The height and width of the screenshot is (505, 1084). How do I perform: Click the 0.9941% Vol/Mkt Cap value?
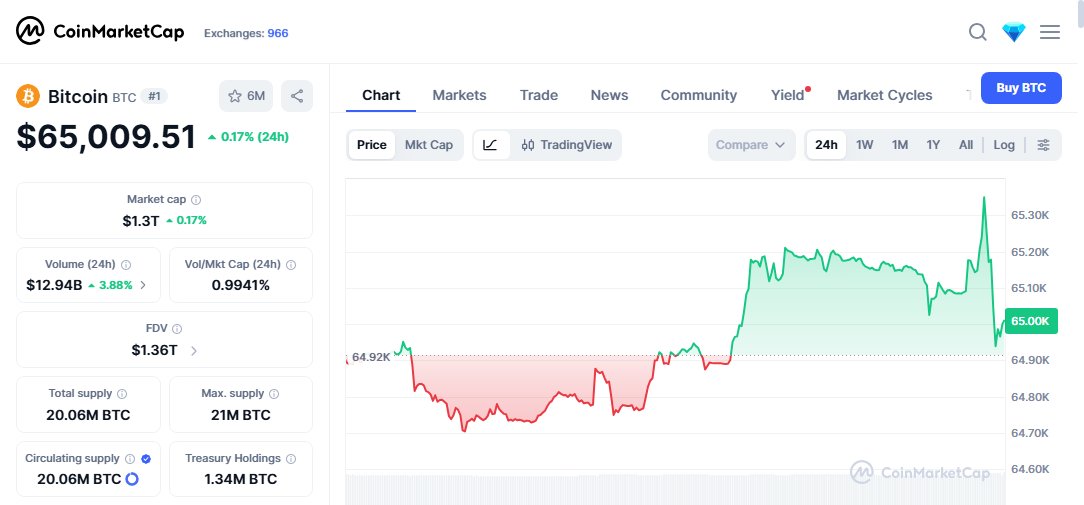(241, 285)
